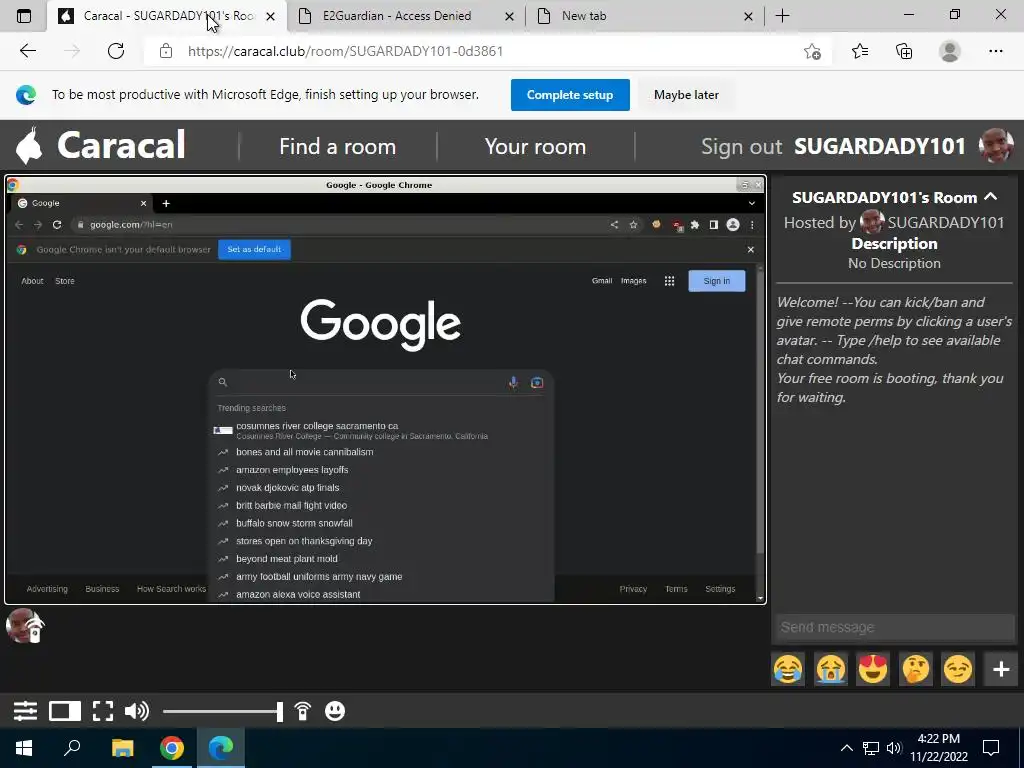This screenshot has width=1024, height=768.
Task: Send the smirking face emoji reaction
Action: (x=958, y=669)
